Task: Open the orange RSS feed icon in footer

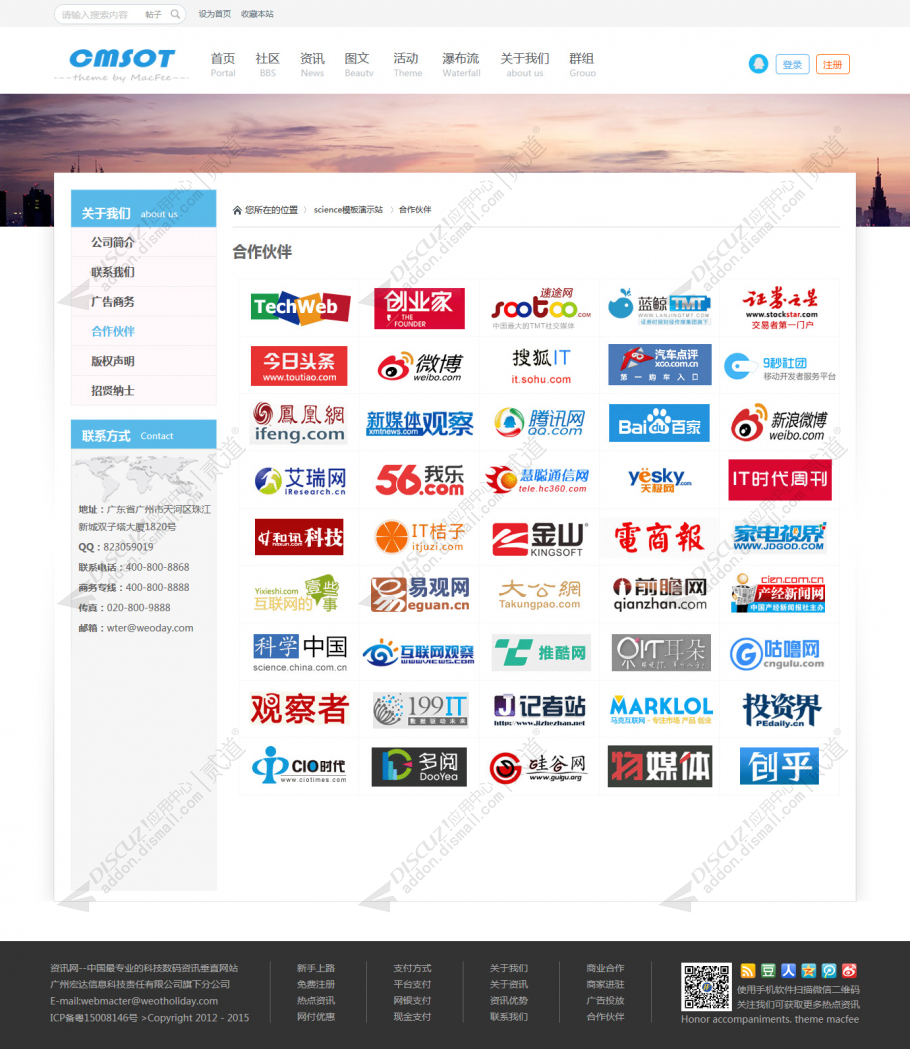Action: tap(748, 971)
